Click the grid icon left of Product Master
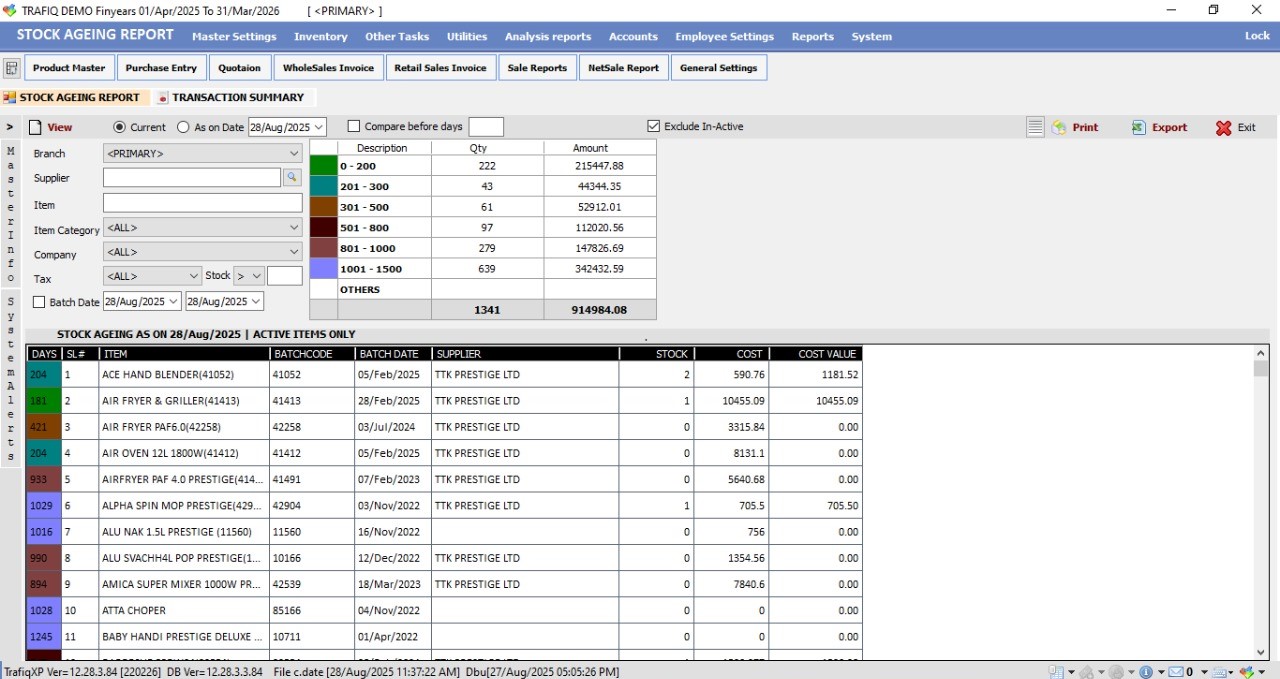 (x=12, y=68)
